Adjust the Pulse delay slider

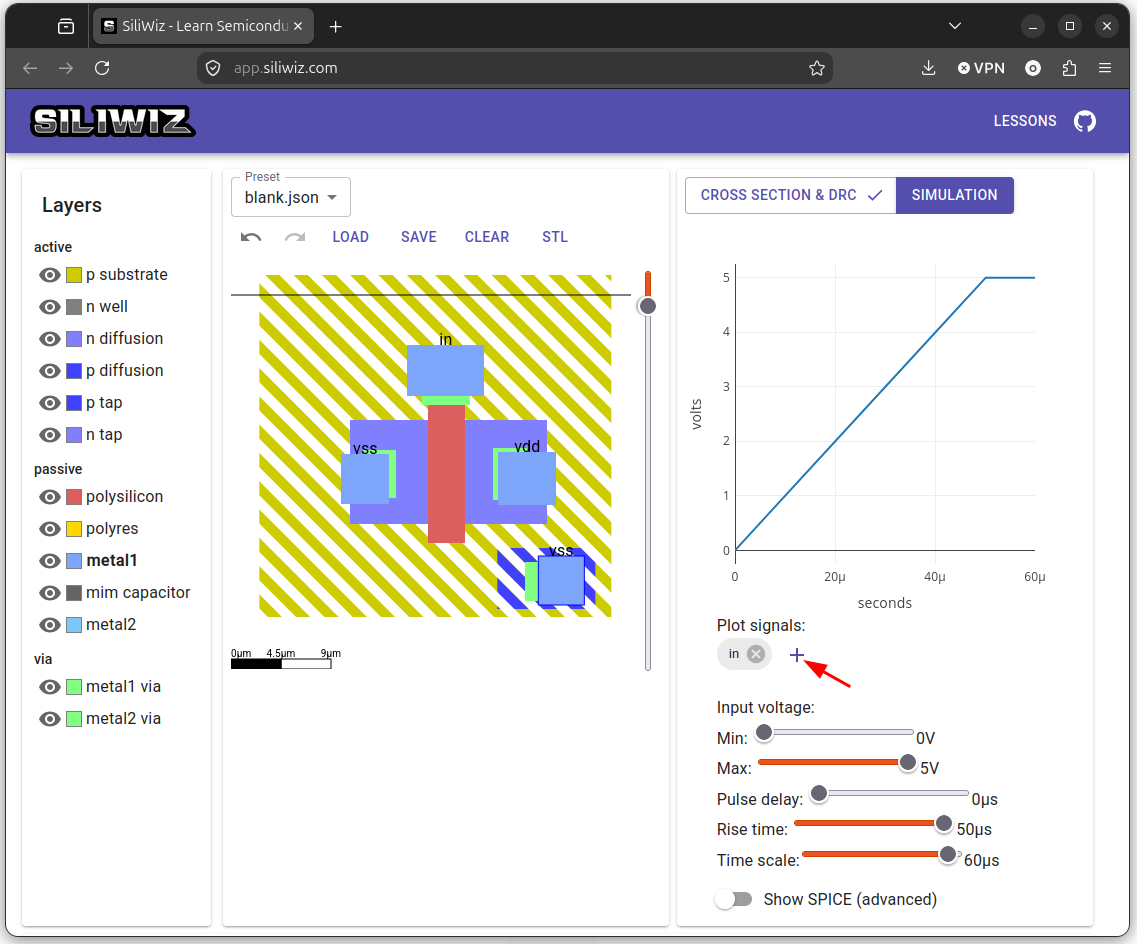click(x=890, y=793)
